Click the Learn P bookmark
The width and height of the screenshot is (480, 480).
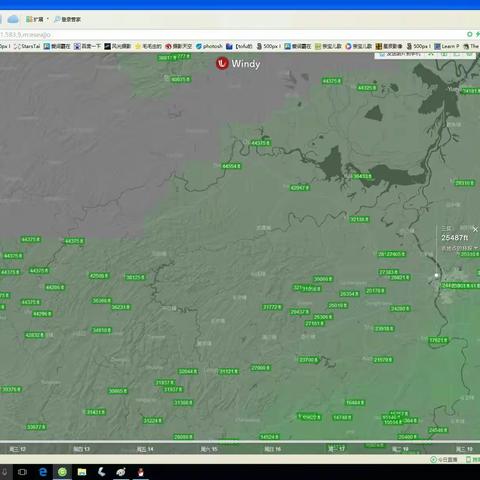[447, 46]
